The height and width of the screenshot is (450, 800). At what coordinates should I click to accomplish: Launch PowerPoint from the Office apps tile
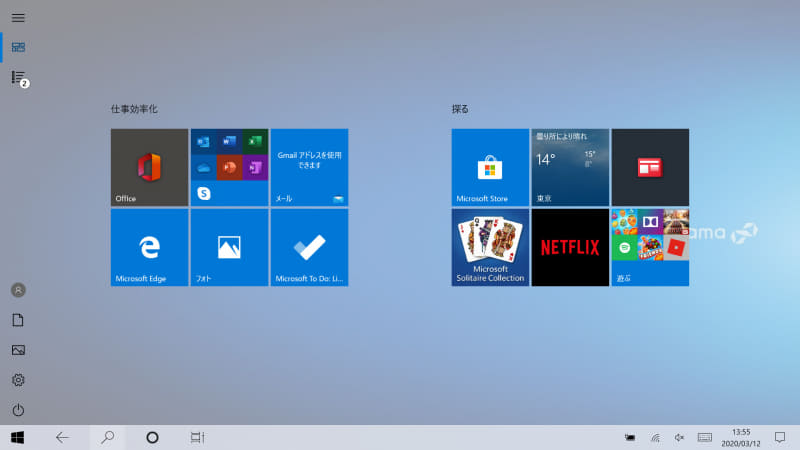(230, 168)
